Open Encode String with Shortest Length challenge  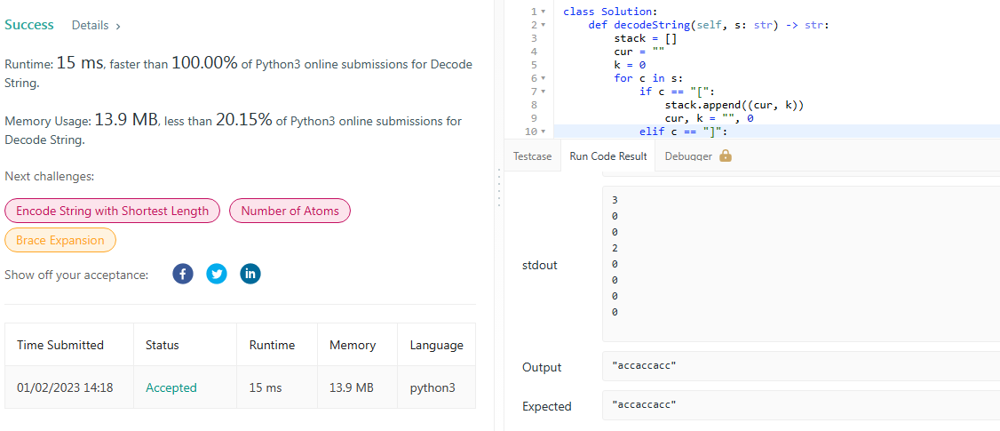pos(112,211)
